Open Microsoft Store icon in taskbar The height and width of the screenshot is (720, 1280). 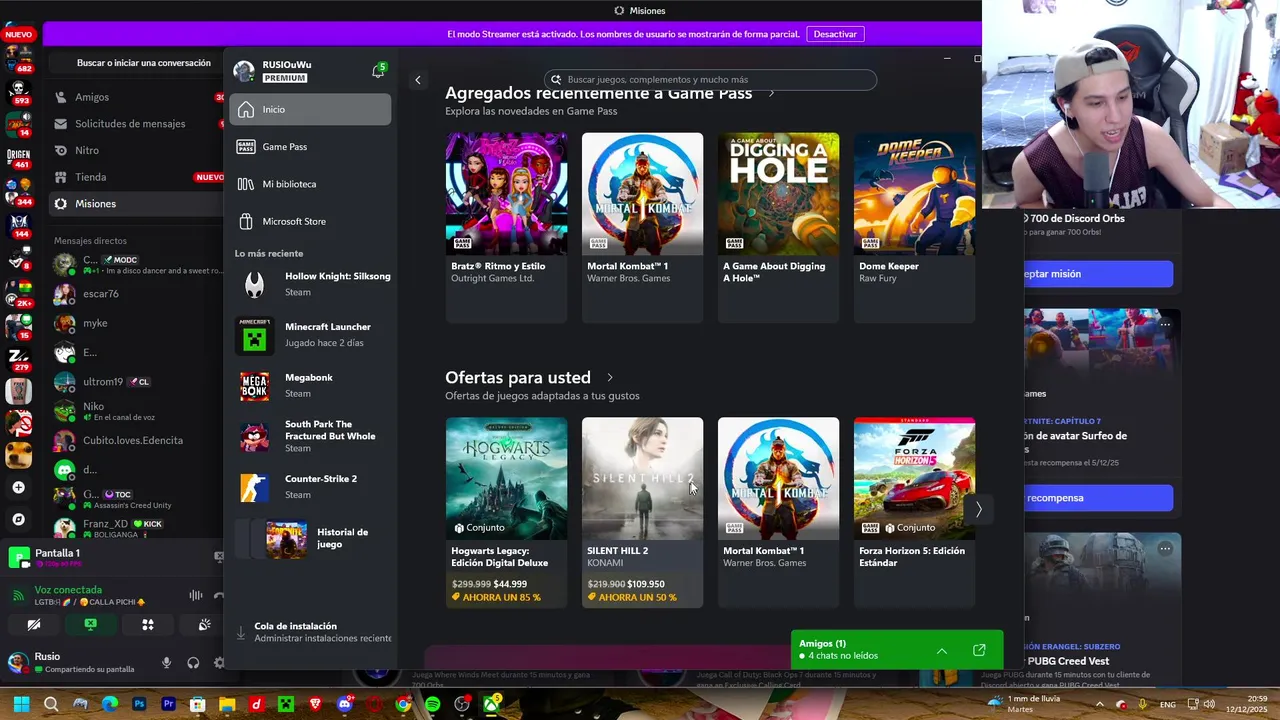tap(198, 705)
